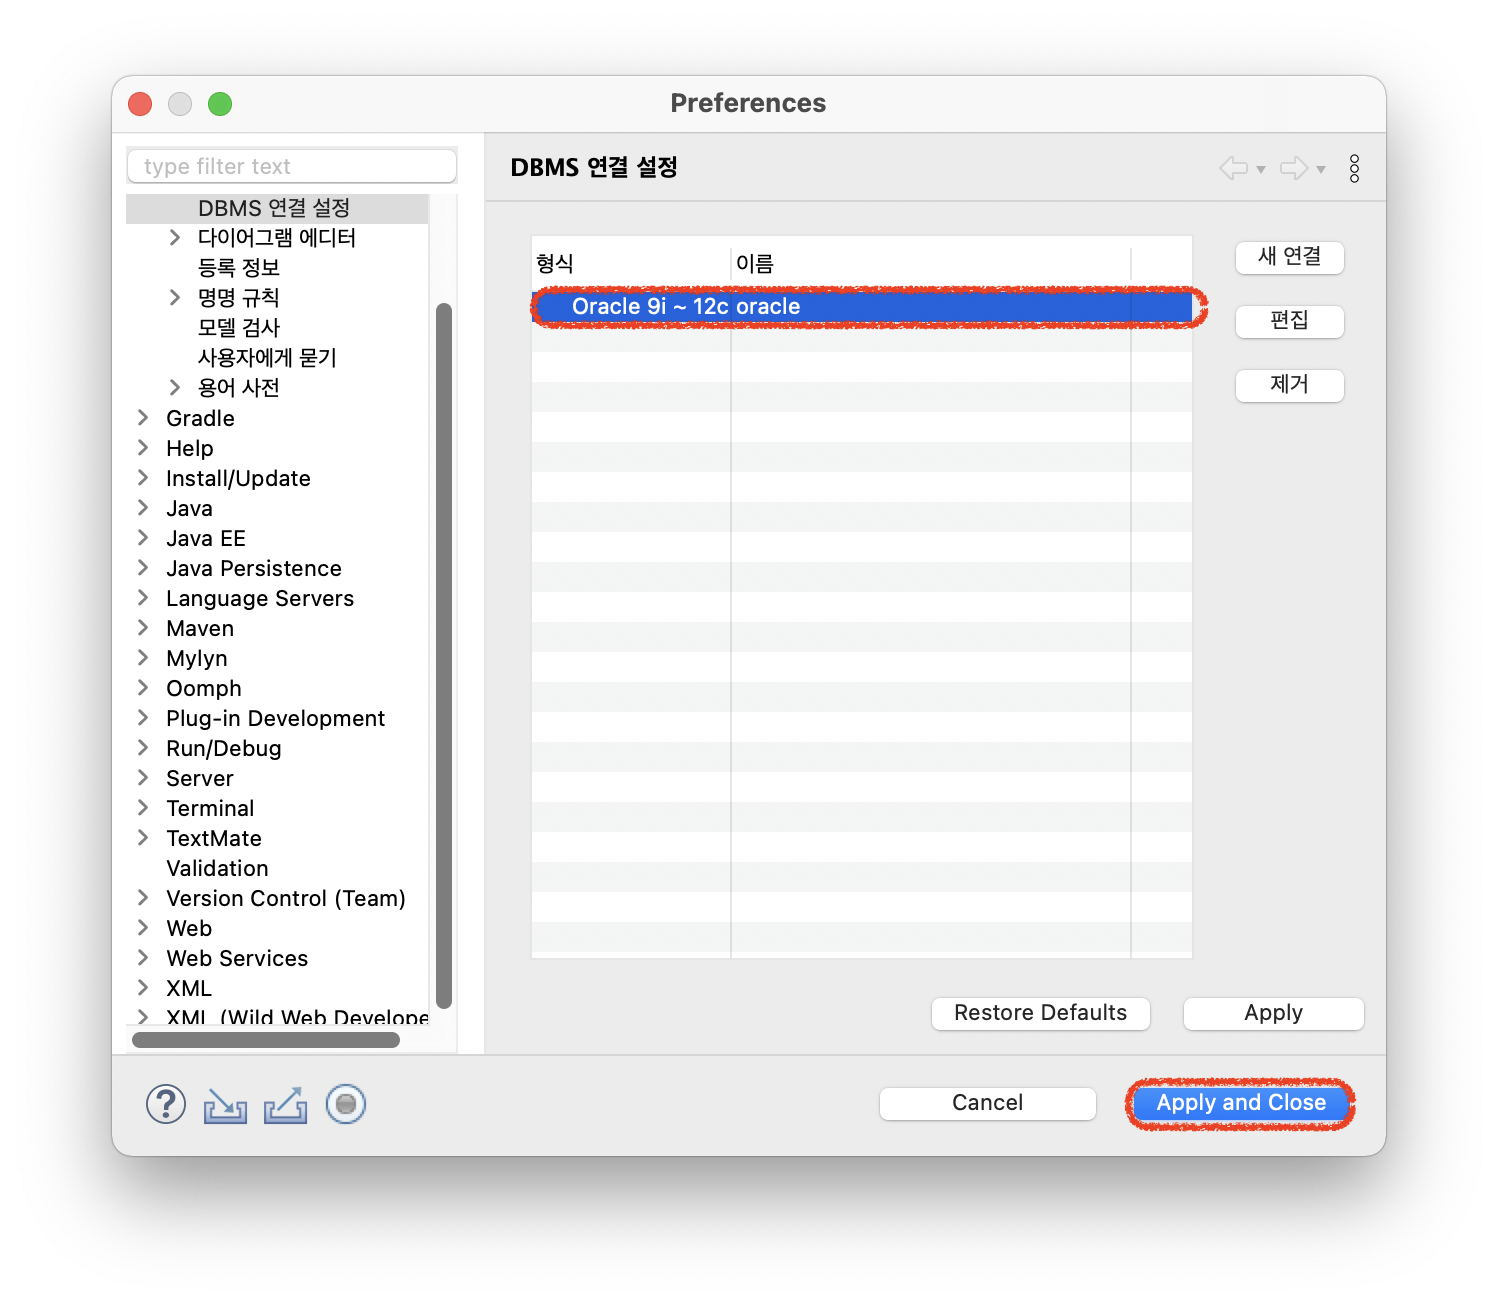The height and width of the screenshot is (1304, 1498).
Task: Expand the Java EE node
Action: (143, 537)
